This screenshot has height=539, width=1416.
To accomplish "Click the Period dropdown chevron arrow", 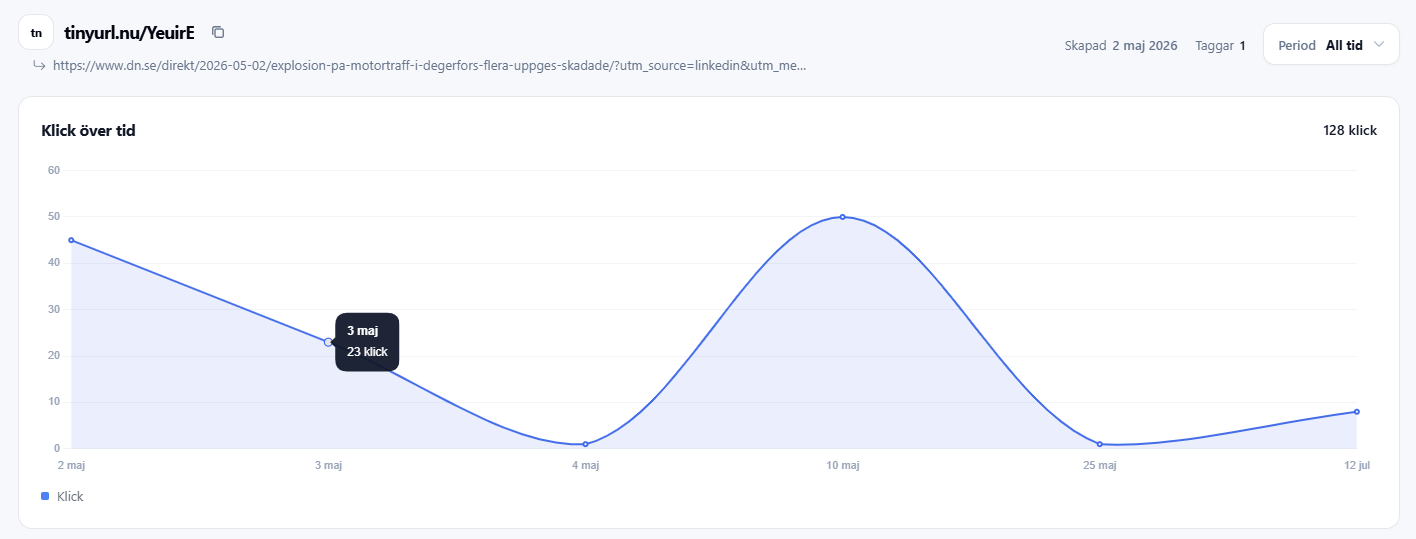I will click(x=1380, y=45).
